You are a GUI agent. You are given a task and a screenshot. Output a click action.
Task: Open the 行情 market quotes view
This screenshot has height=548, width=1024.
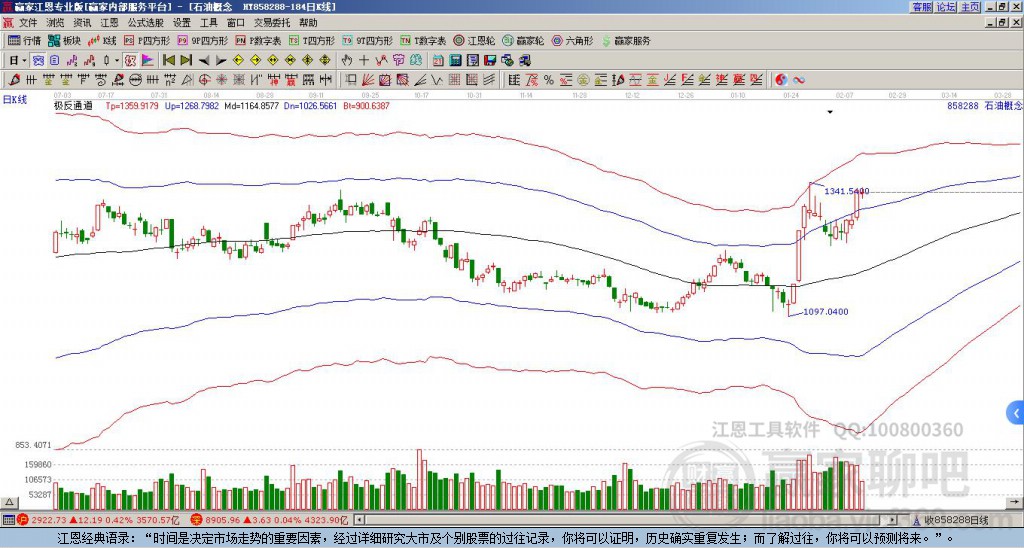tap(25, 40)
